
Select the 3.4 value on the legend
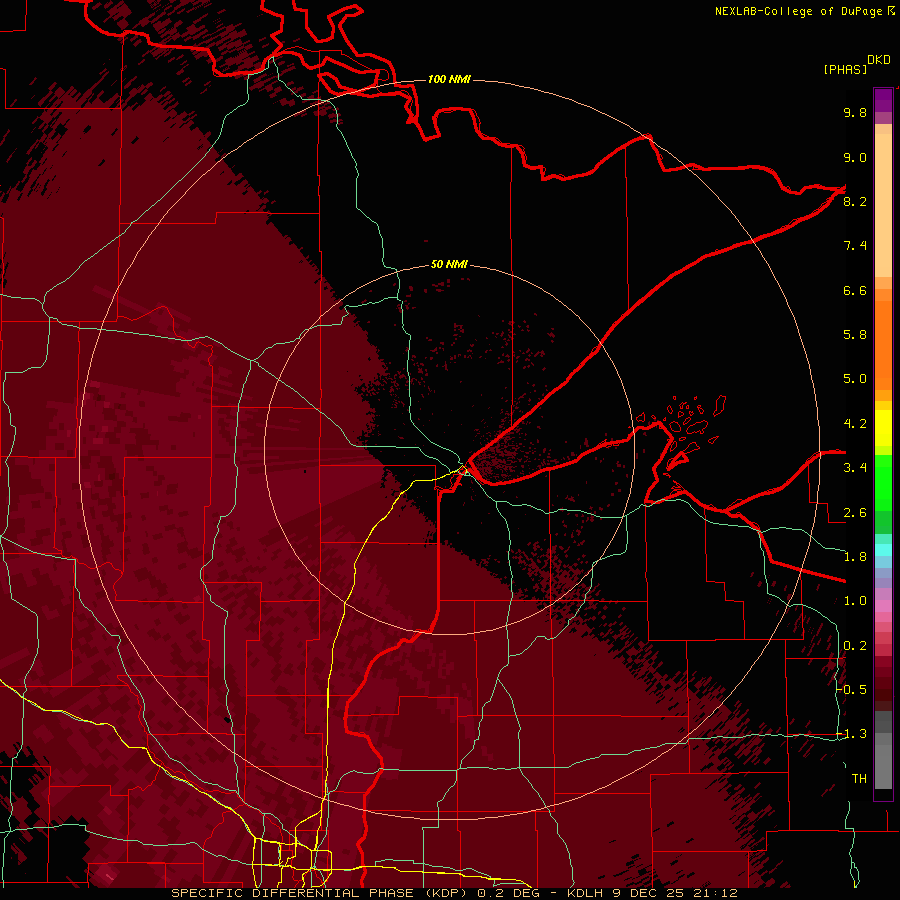click(855, 468)
